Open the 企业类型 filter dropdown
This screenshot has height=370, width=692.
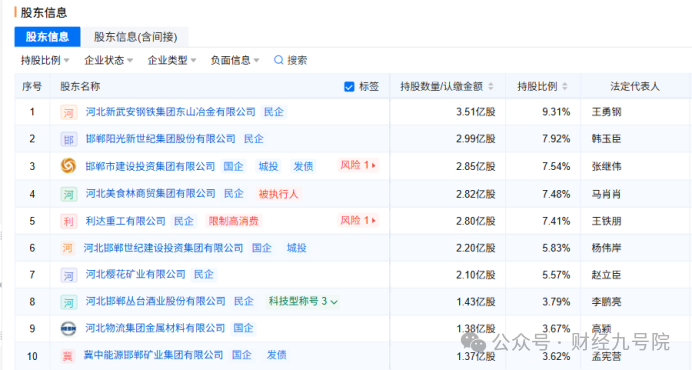172,60
